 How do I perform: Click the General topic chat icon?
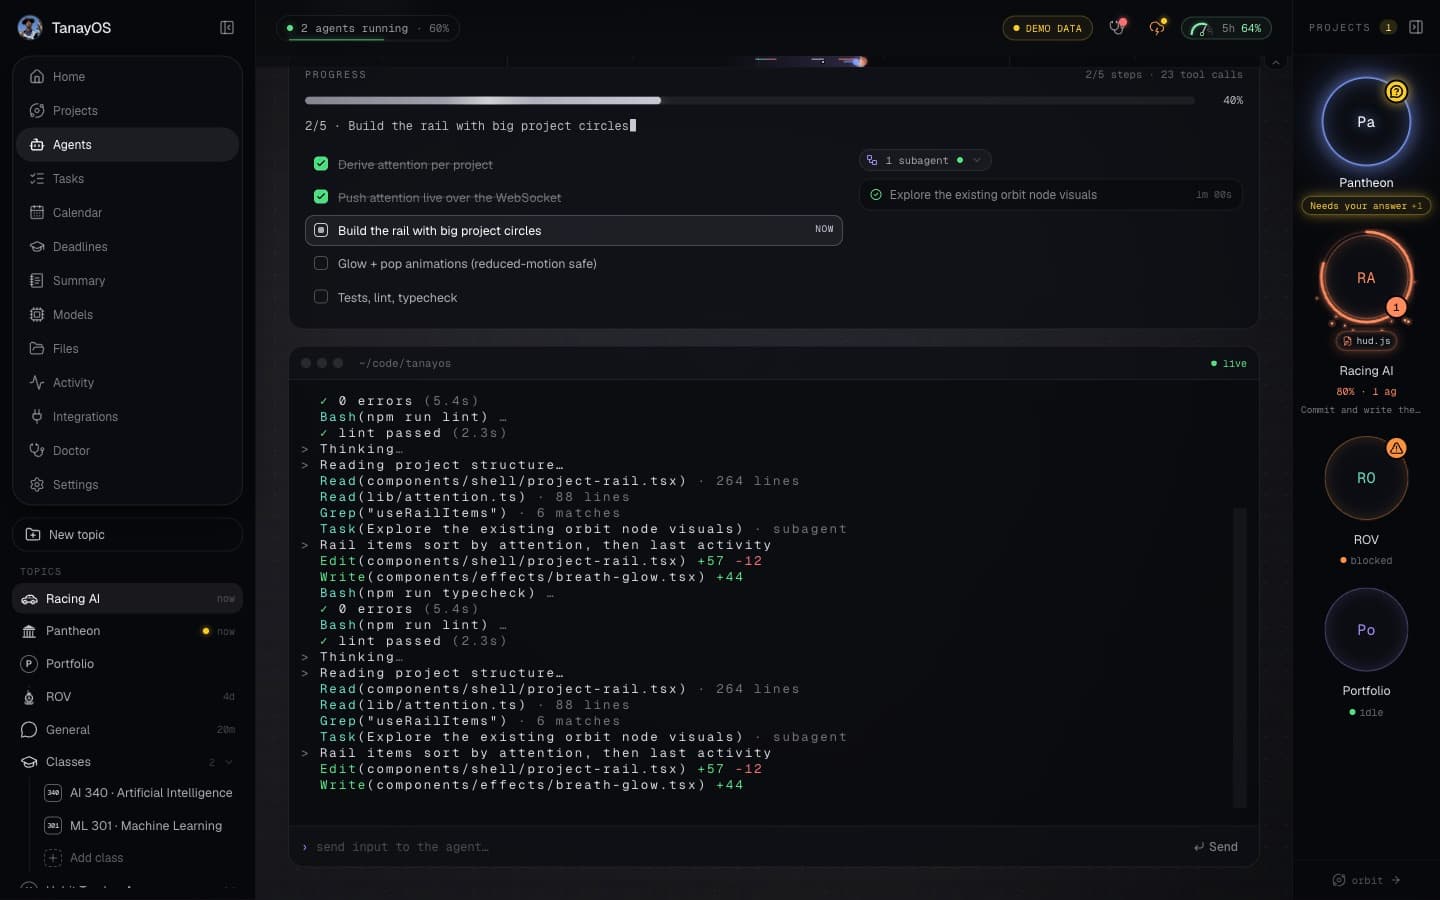(29, 730)
